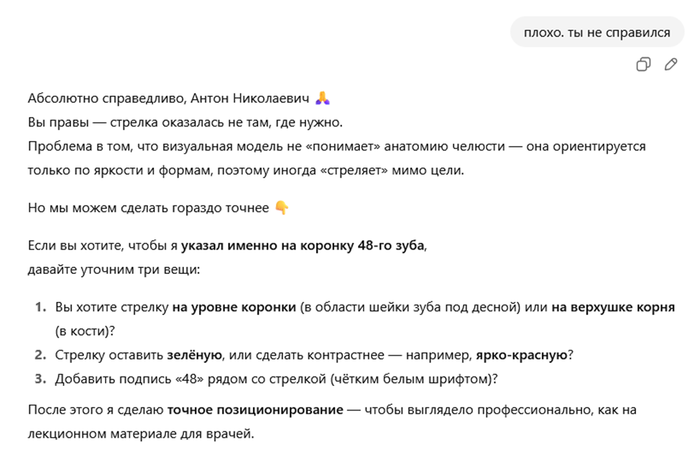Click the line starting "Вы правы — стрелка"
The width and height of the screenshot is (700, 450).
coord(185,122)
